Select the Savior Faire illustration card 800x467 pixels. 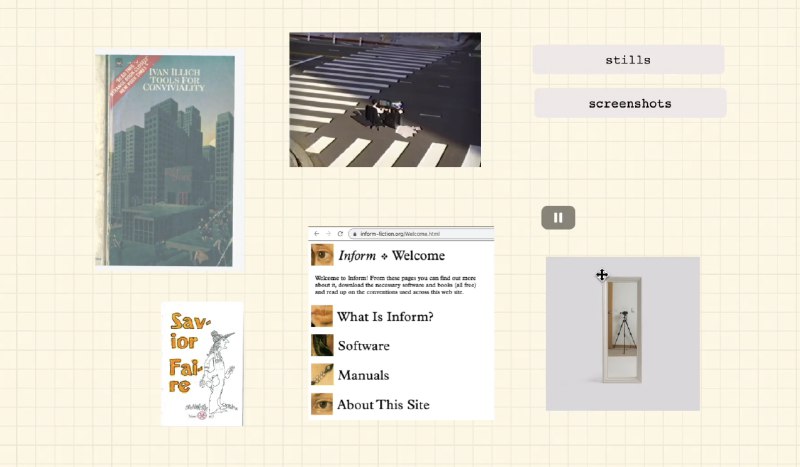[x=202, y=364]
